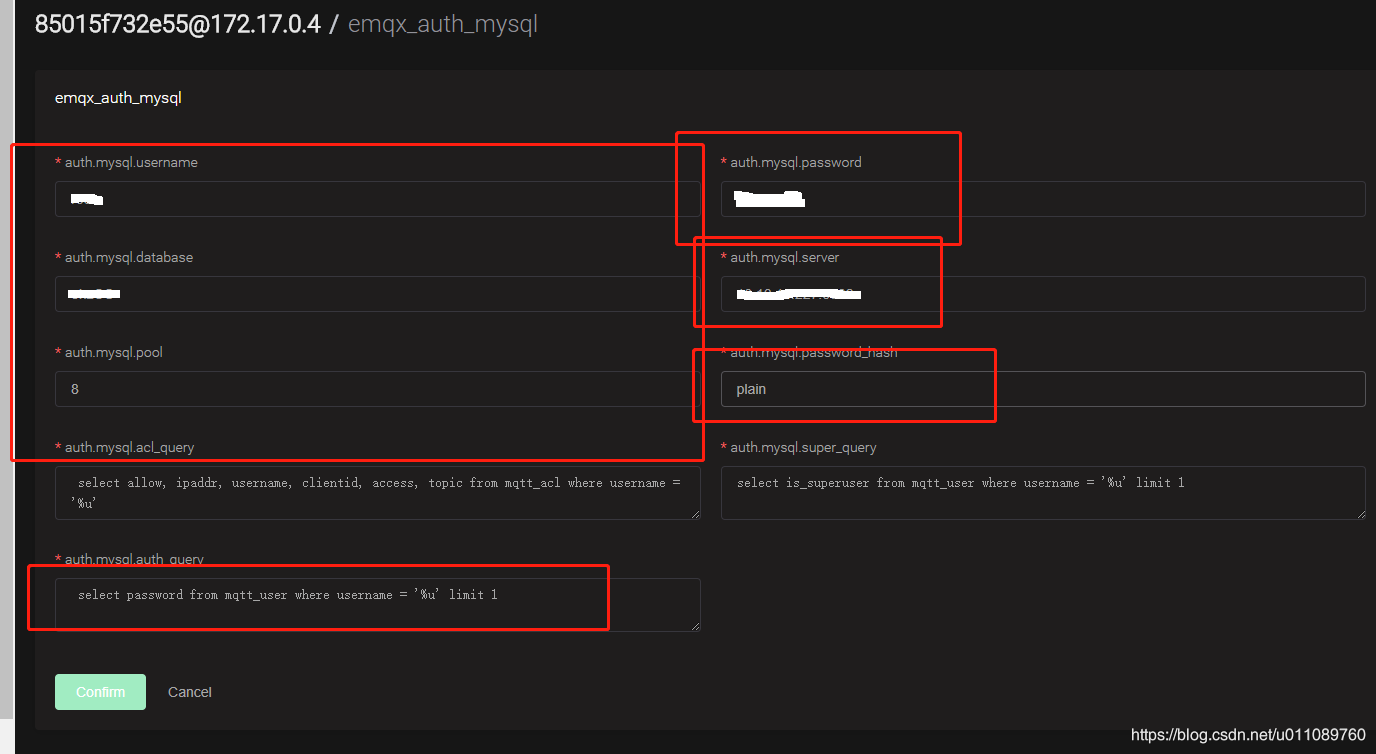
Task: Grab acl_query textarea resize handle
Action: 695,514
